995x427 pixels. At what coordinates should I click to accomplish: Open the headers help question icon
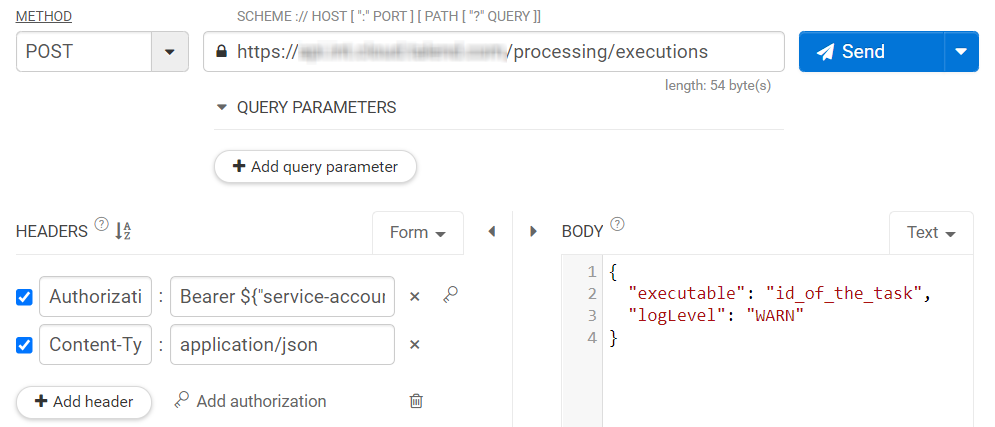click(102, 224)
